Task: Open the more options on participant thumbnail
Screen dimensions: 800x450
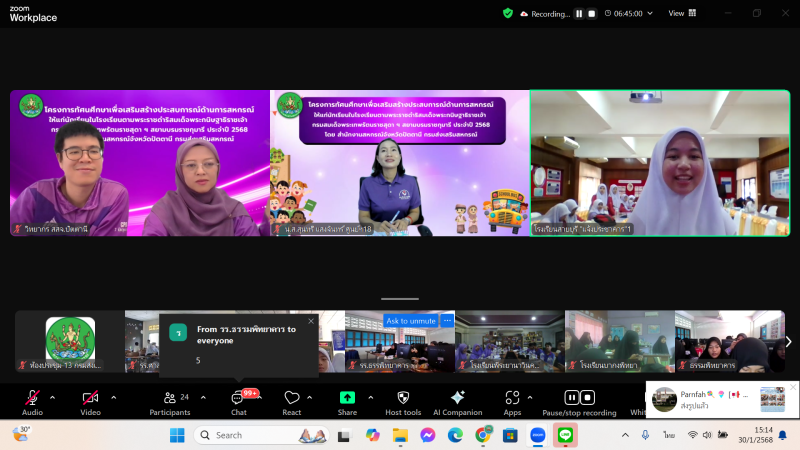Action: pyautogui.click(x=447, y=321)
